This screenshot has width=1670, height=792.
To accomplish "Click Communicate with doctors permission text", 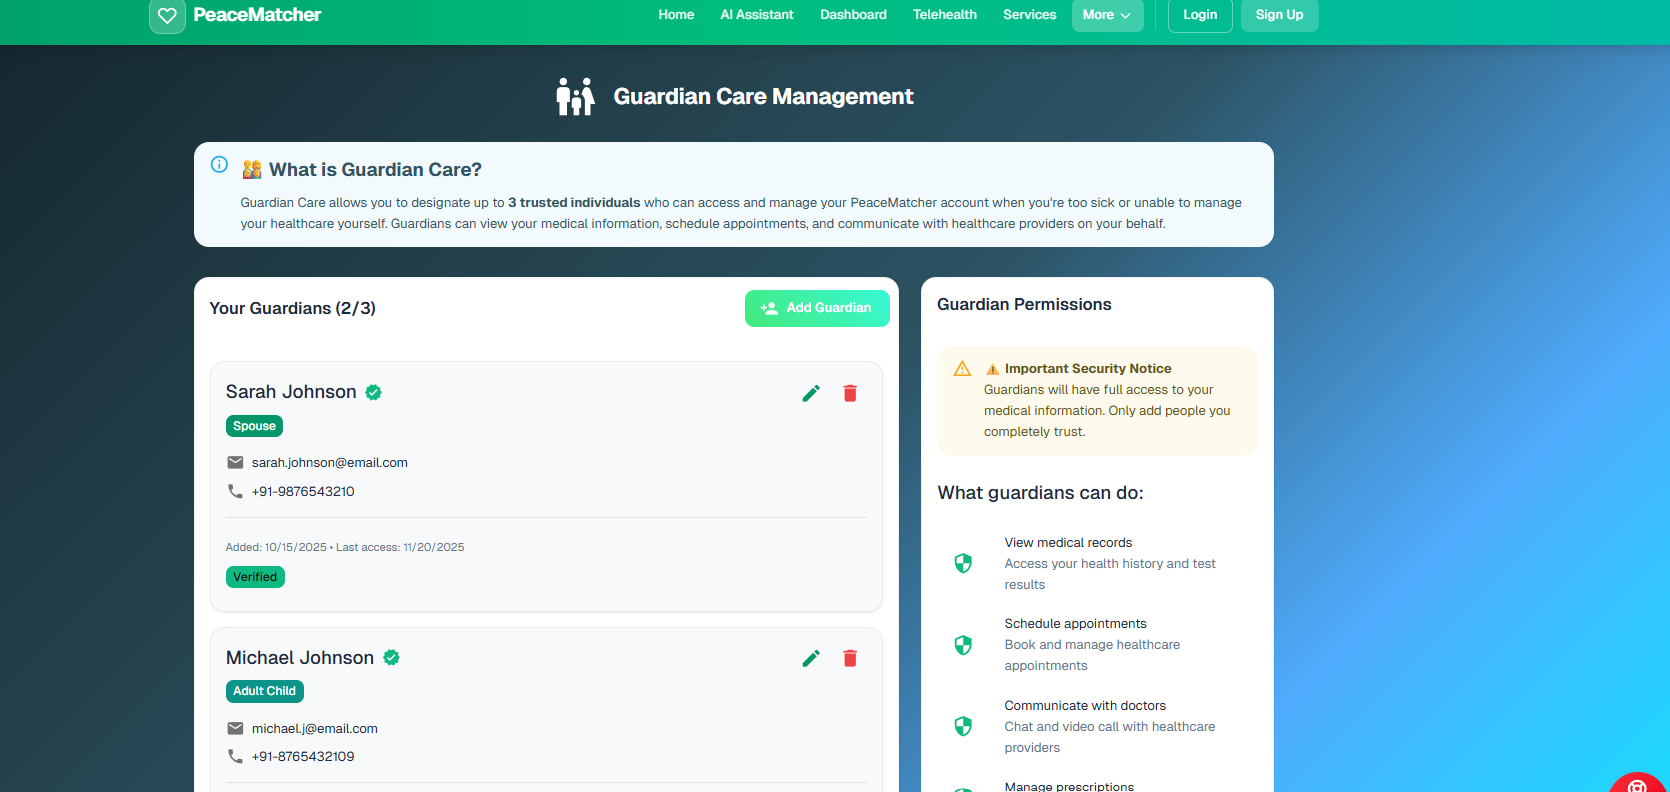I will click(1085, 706).
